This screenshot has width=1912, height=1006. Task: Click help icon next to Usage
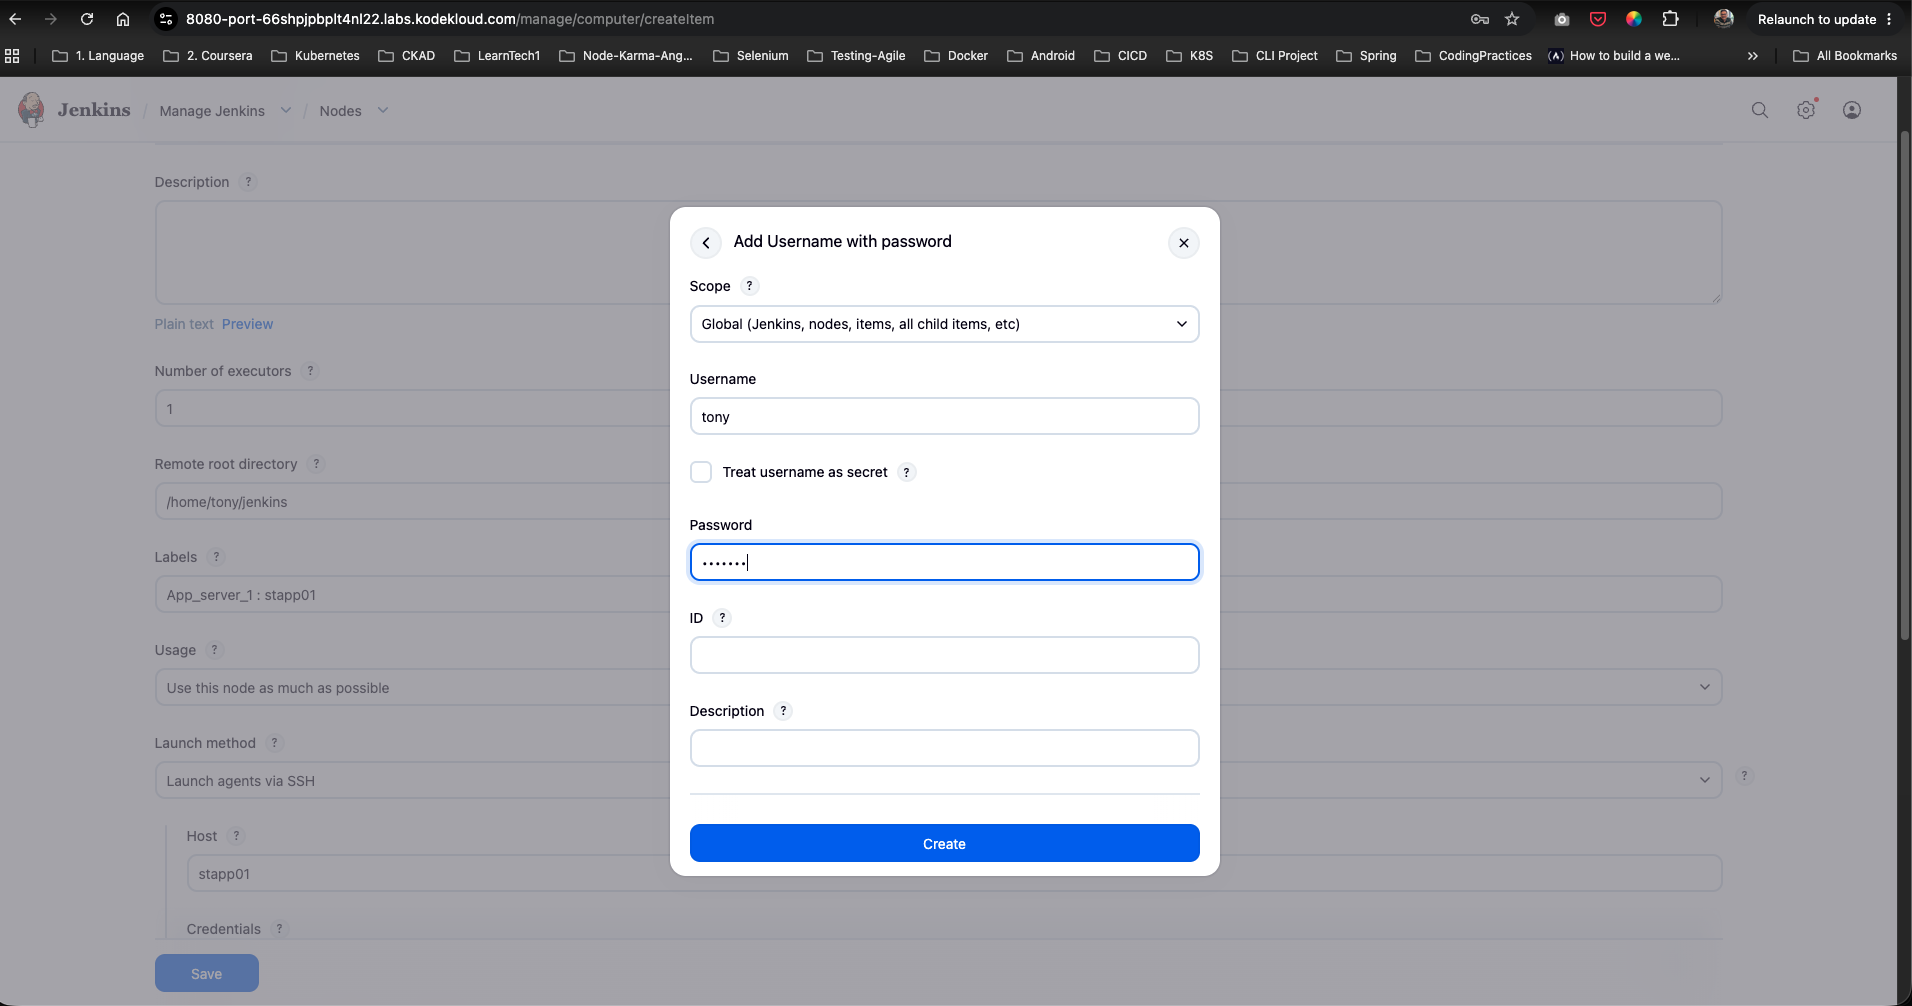(x=214, y=650)
